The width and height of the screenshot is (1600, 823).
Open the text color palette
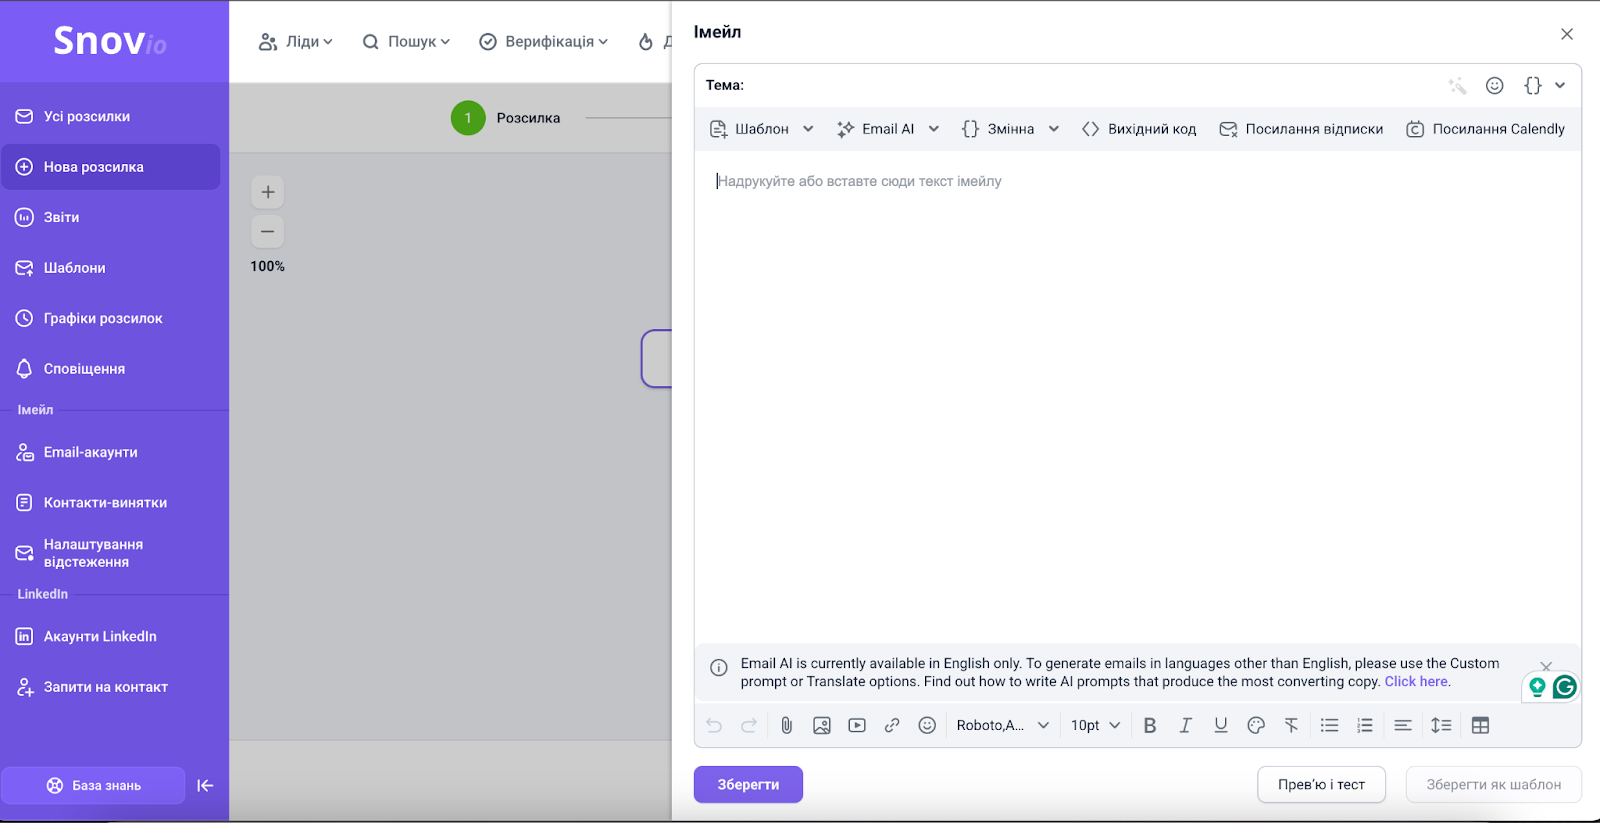(x=1256, y=726)
